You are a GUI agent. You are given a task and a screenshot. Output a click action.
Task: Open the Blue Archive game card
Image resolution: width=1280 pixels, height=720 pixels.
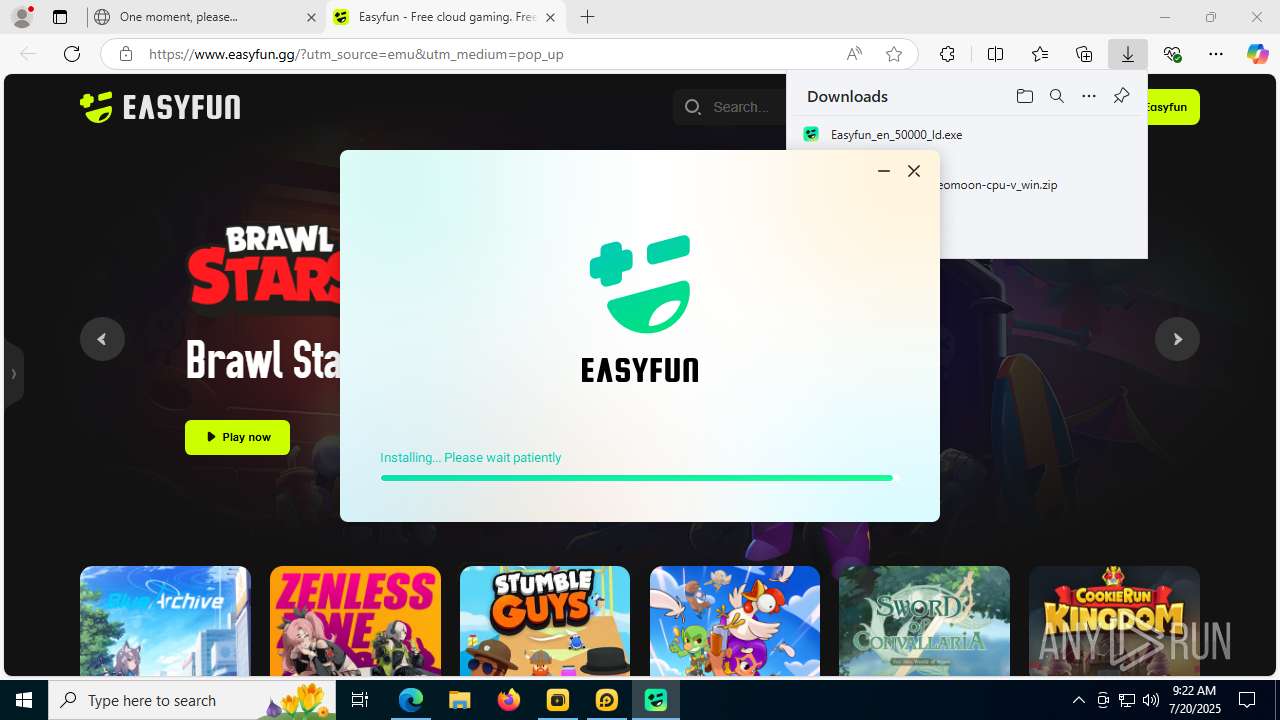pyautogui.click(x=165, y=621)
